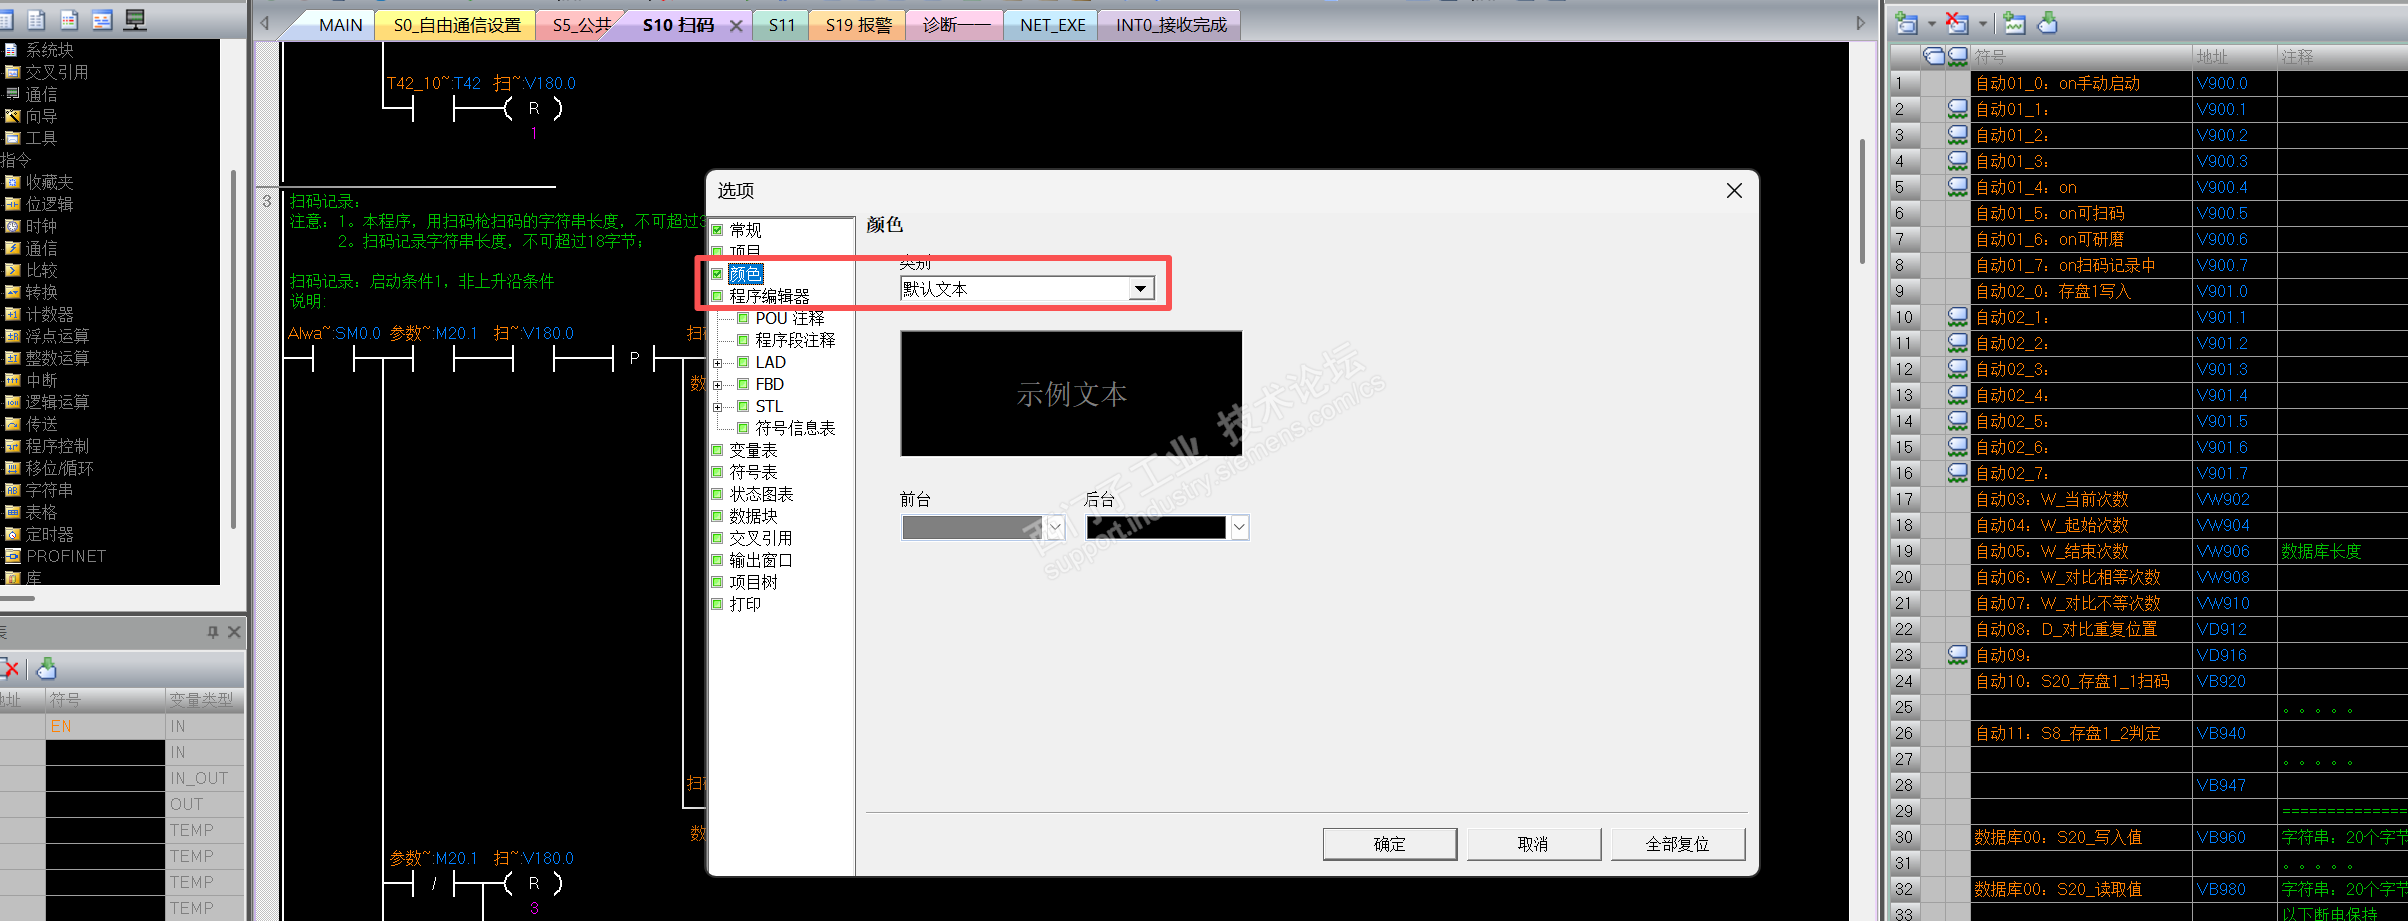Switch to the MAIN tab
Screen dimensions: 2408x921
coord(340,25)
